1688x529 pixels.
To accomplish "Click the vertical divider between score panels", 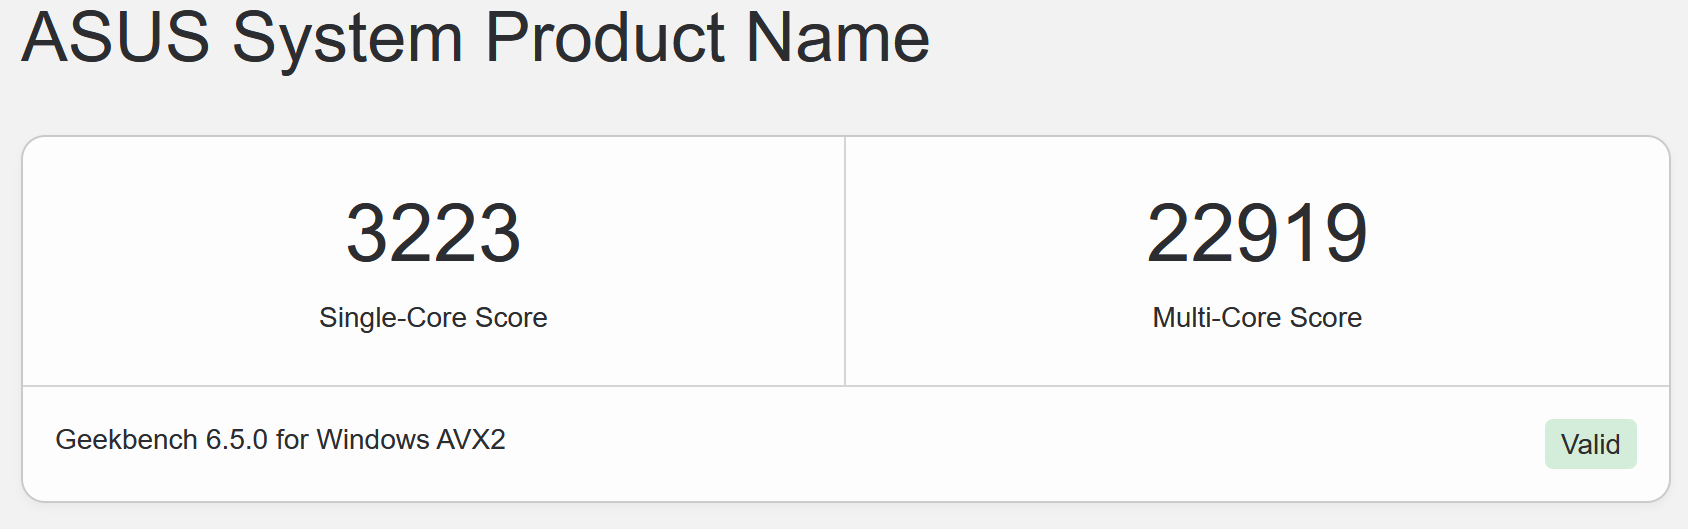I will (x=845, y=261).
